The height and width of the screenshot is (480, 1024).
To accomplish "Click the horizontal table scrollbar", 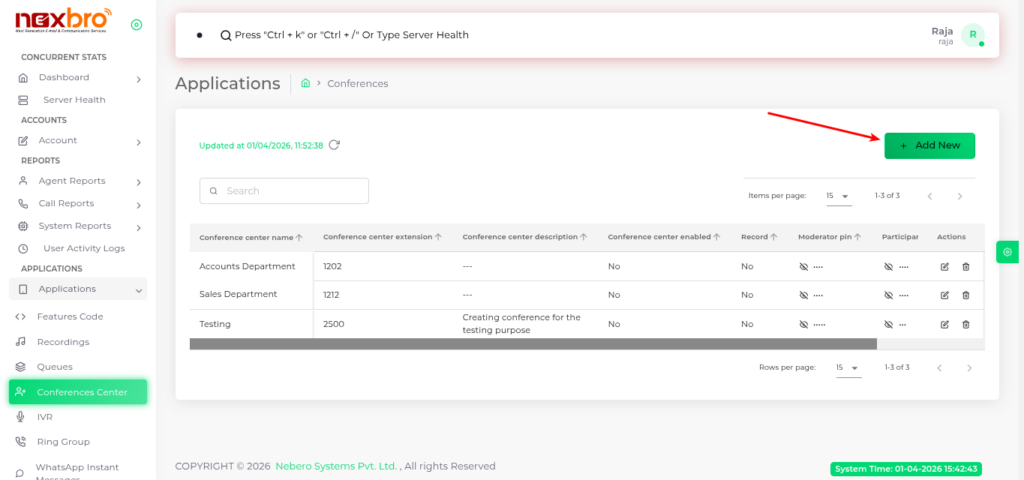I will 532,343.
